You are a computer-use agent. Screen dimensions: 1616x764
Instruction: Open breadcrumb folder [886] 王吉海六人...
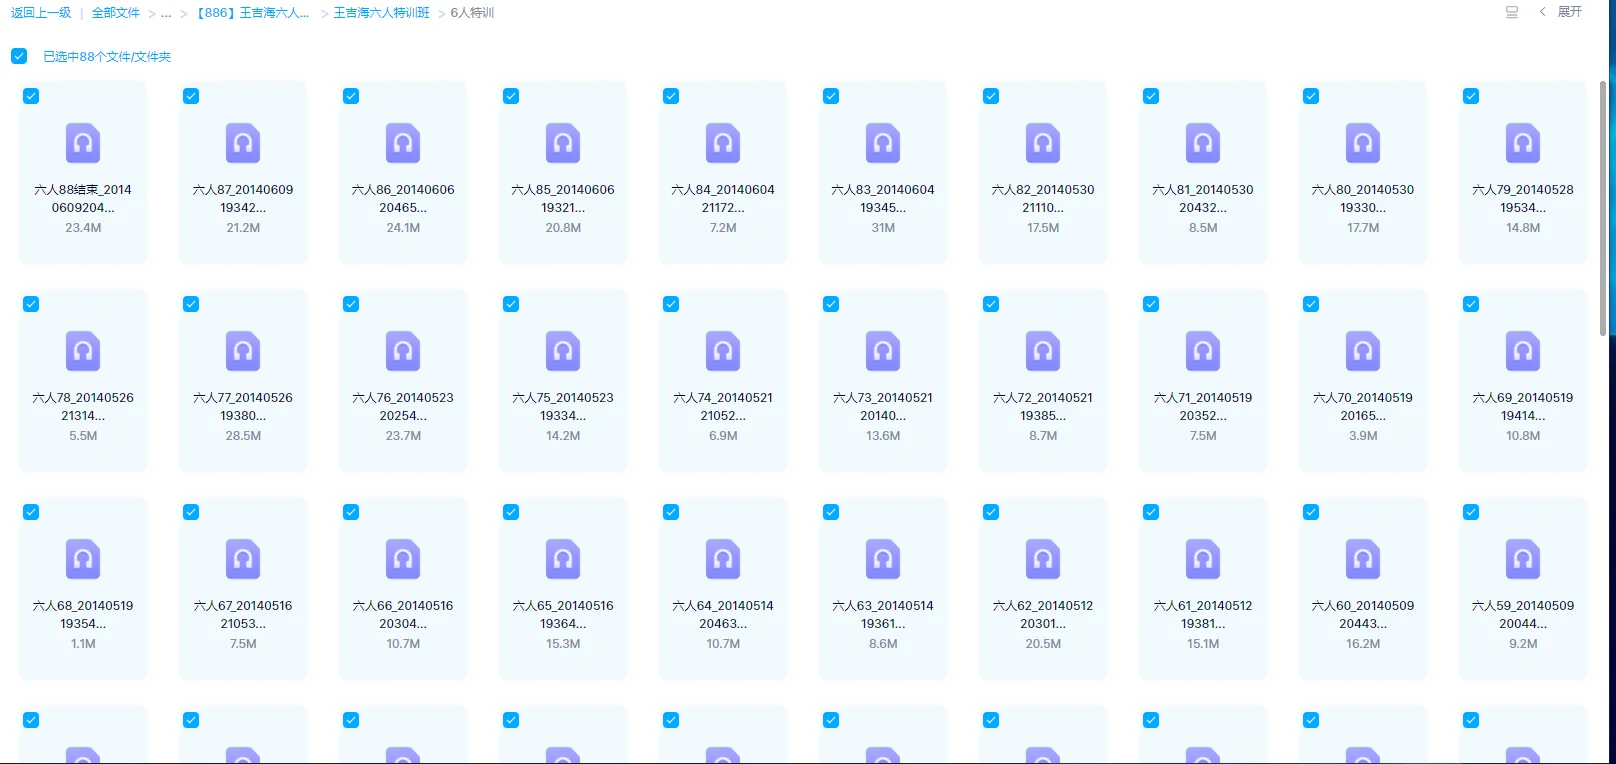coord(252,13)
